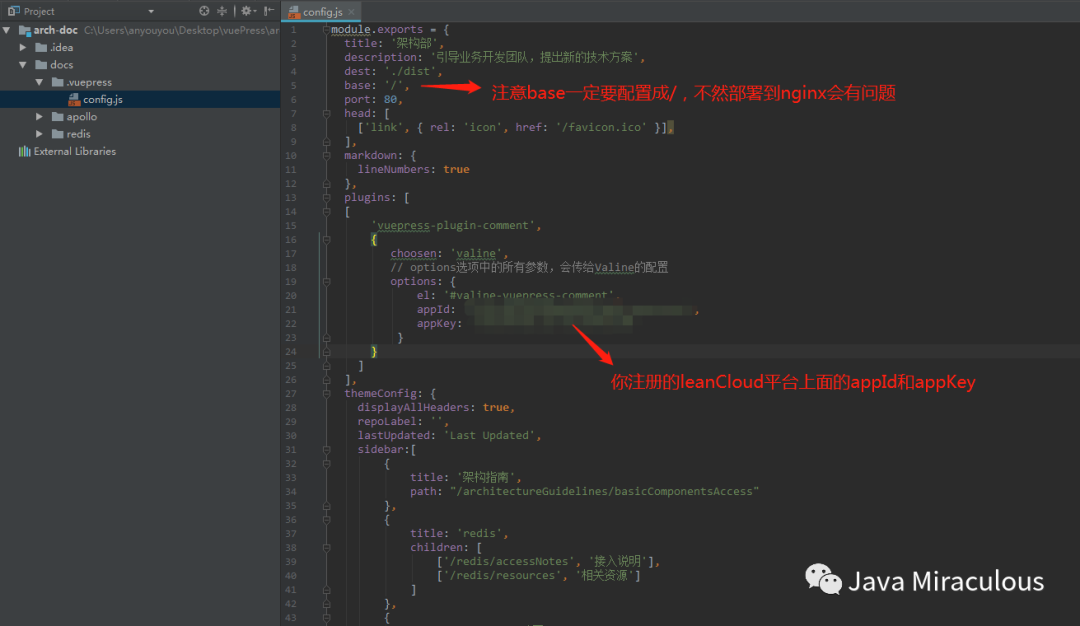1080x626 pixels.
Task: Click the 'lineNumbers' property text
Action: click(393, 169)
